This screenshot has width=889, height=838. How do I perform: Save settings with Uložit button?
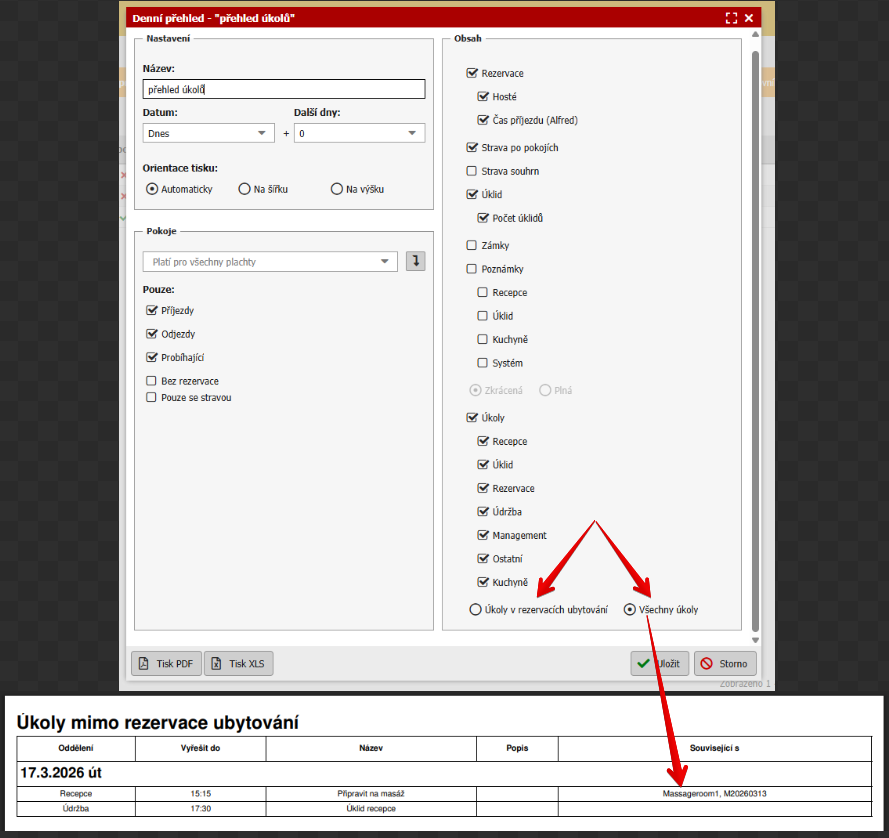659,663
